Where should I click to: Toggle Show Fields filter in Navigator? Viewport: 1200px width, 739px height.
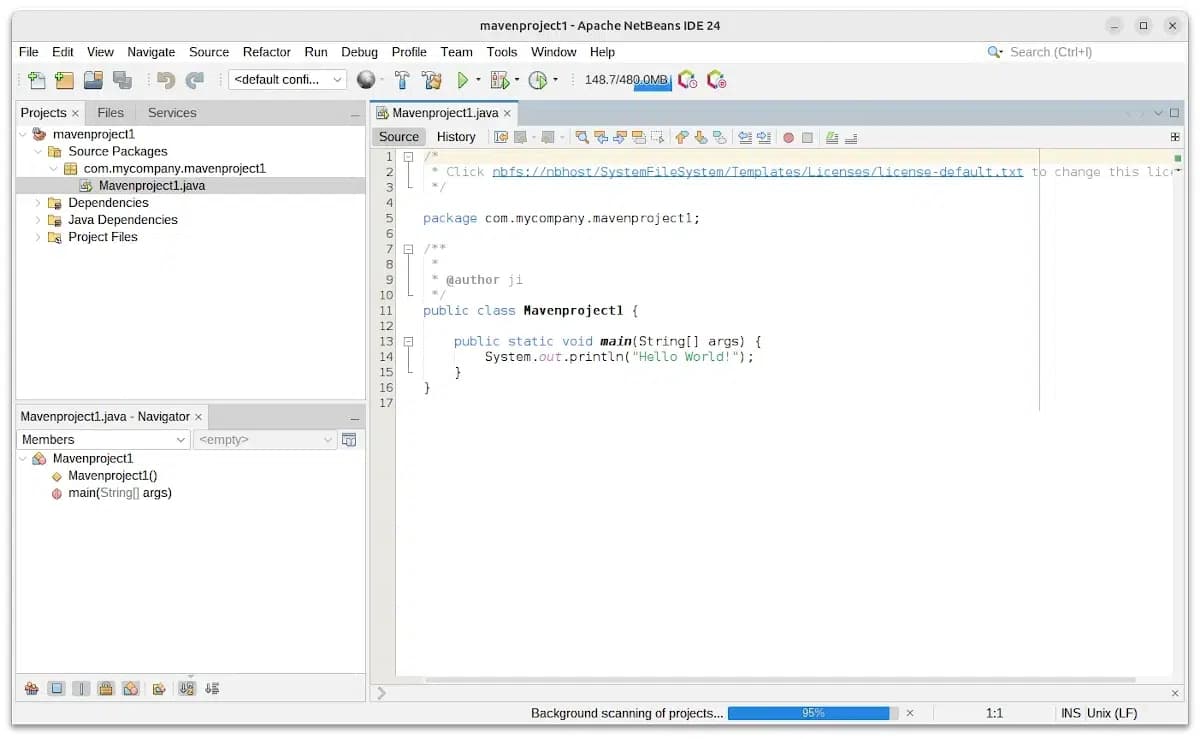pyautogui.click(x=56, y=688)
